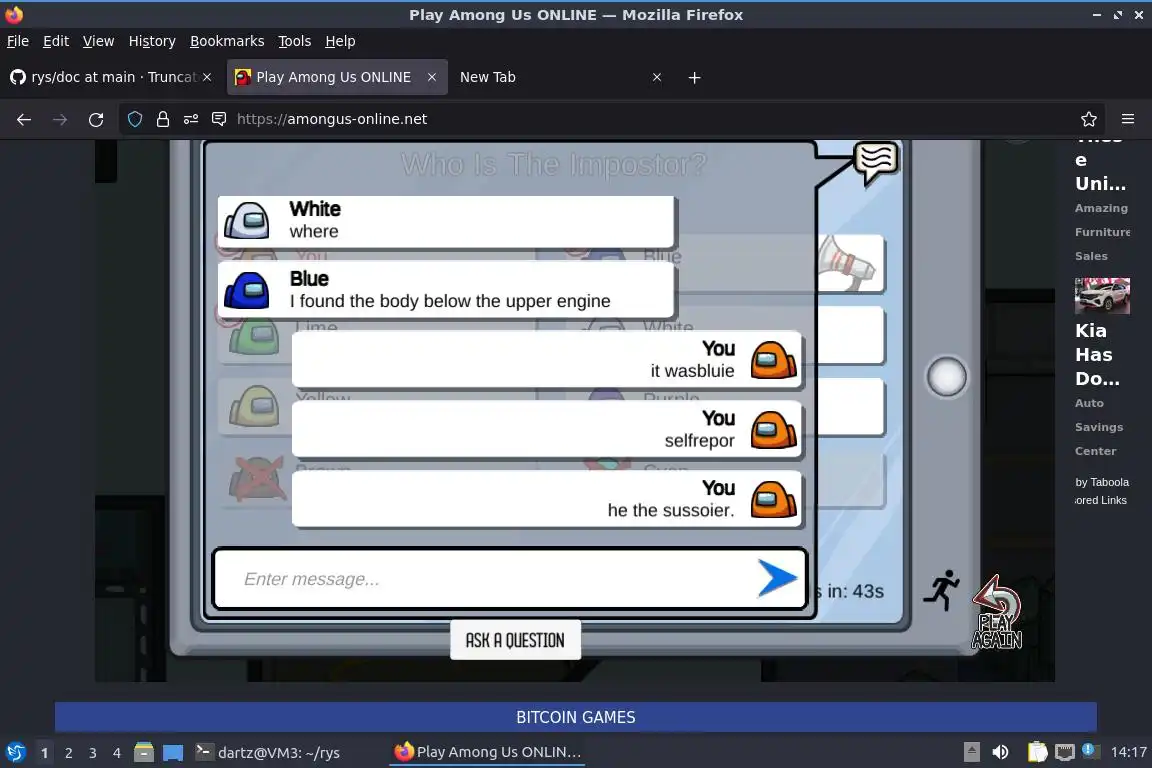Image resolution: width=1152 pixels, height=768 pixels.
Task: Click the forward navigation arrow
Action: pos(60,119)
